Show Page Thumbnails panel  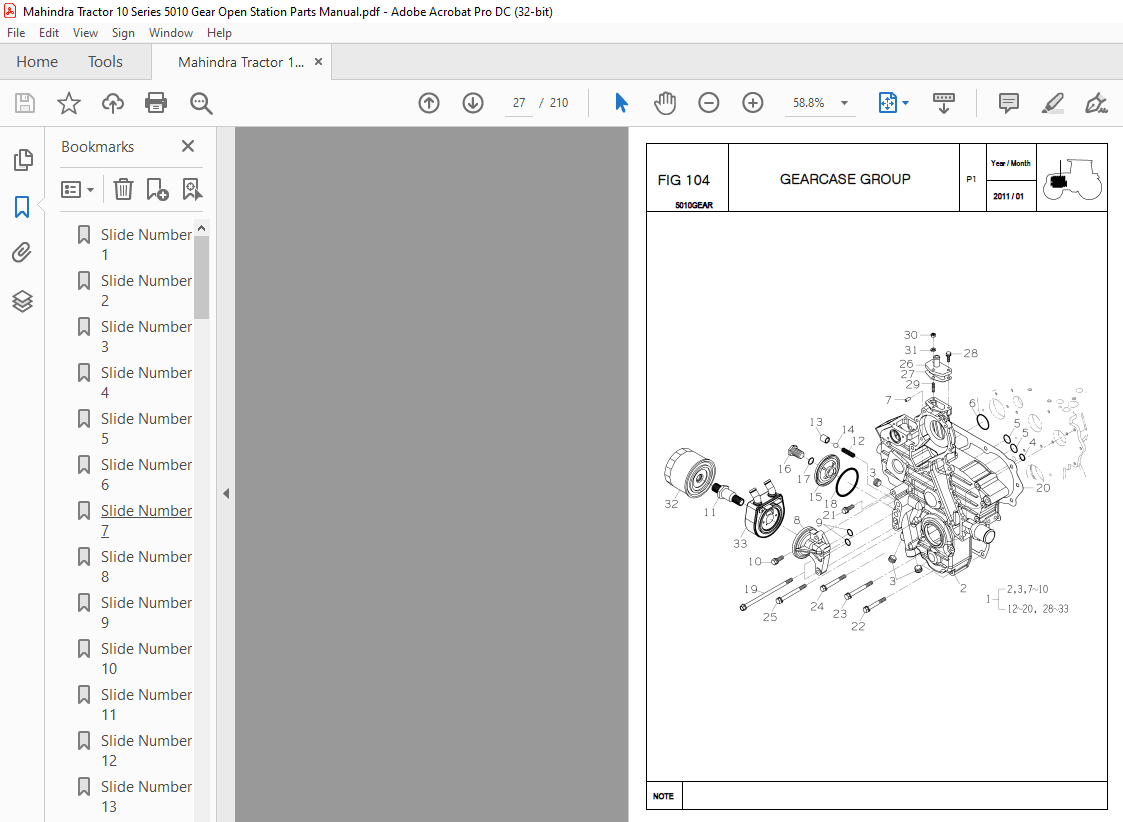(22, 160)
